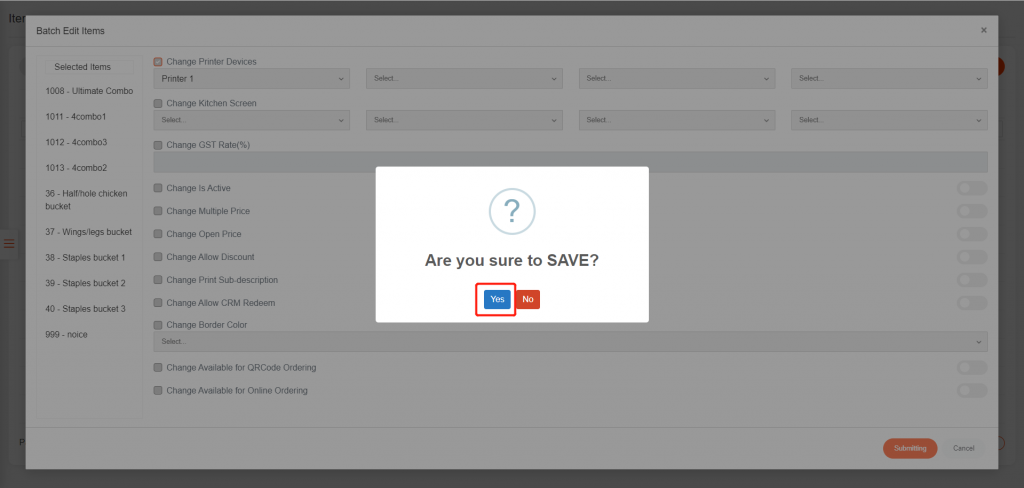Toggle the Change Is Active switch
This screenshot has height=488, width=1024.
972,188
